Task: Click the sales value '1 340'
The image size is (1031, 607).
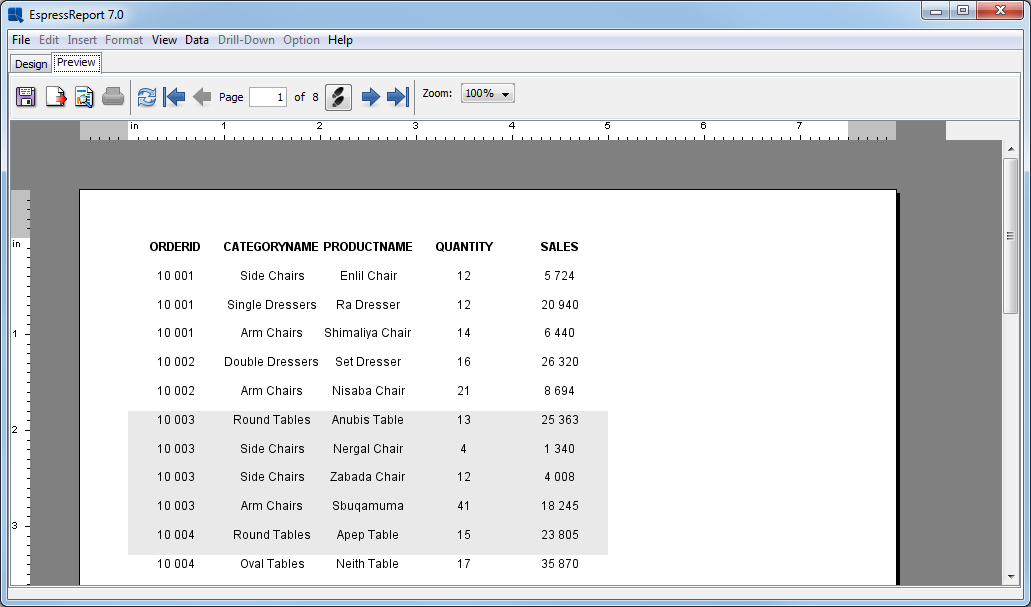Action: point(560,449)
